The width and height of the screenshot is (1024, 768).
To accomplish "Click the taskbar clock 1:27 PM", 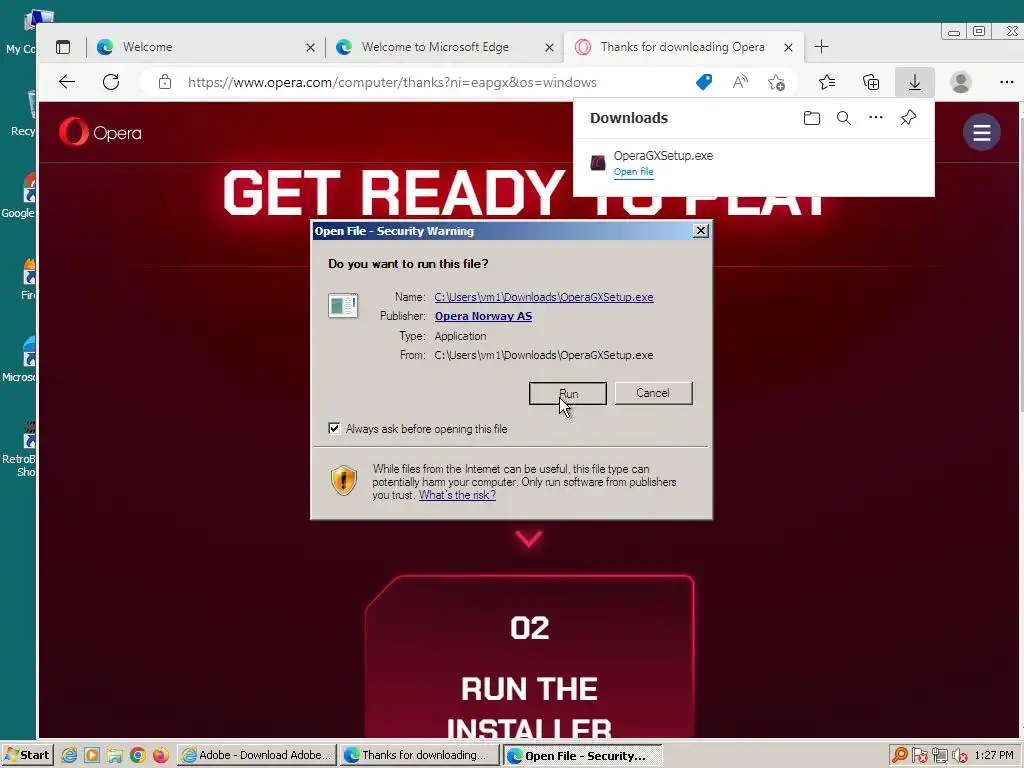I will (x=993, y=755).
